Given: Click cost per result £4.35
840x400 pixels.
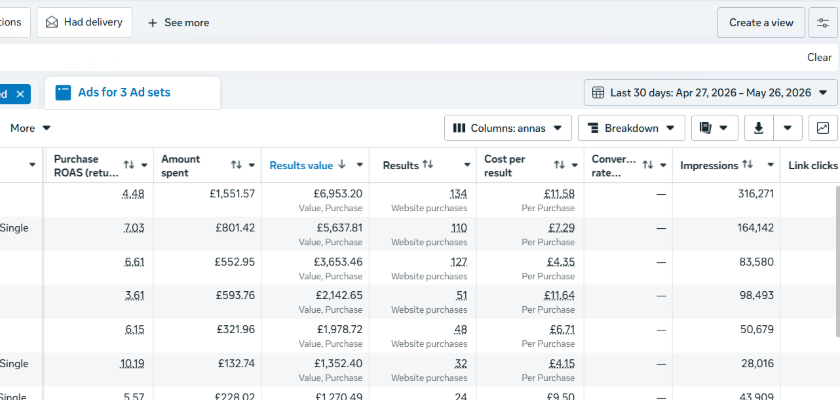Looking at the screenshot, I should pyautogui.click(x=561, y=262).
